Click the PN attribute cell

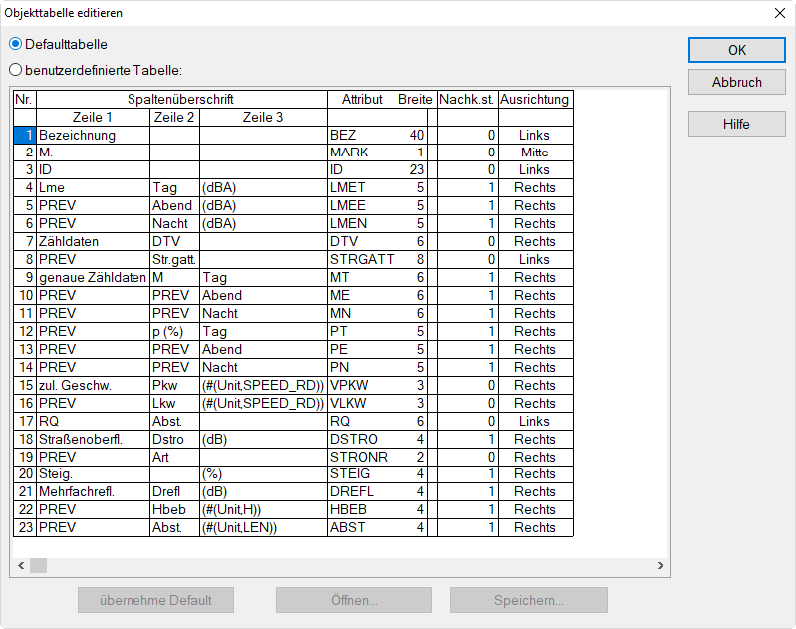point(377,368)
